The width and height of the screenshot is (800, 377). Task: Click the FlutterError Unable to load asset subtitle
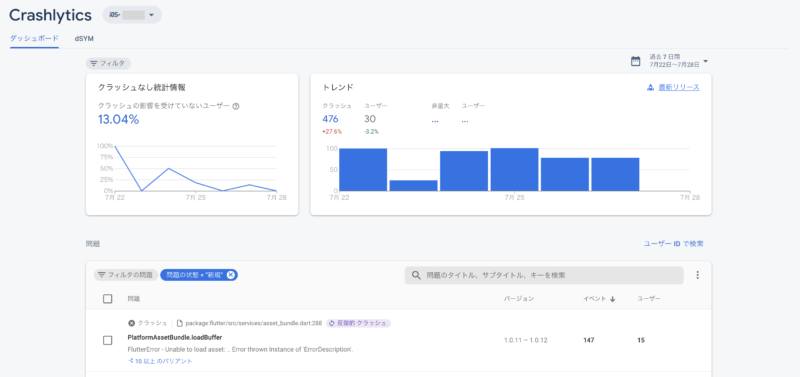(240, 350)
